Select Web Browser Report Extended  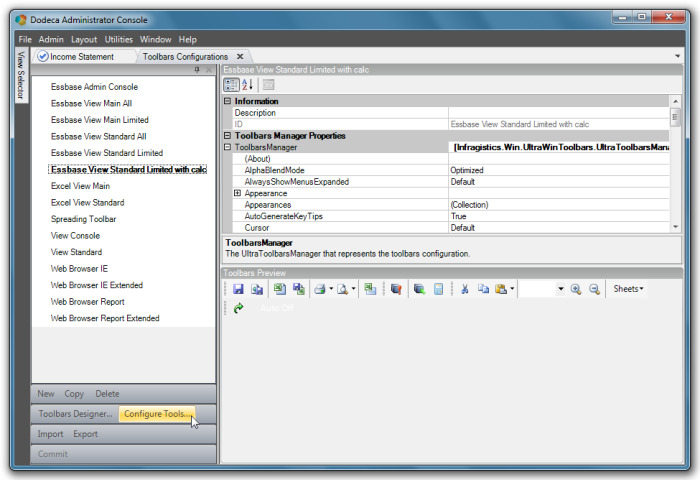(105, 318)
